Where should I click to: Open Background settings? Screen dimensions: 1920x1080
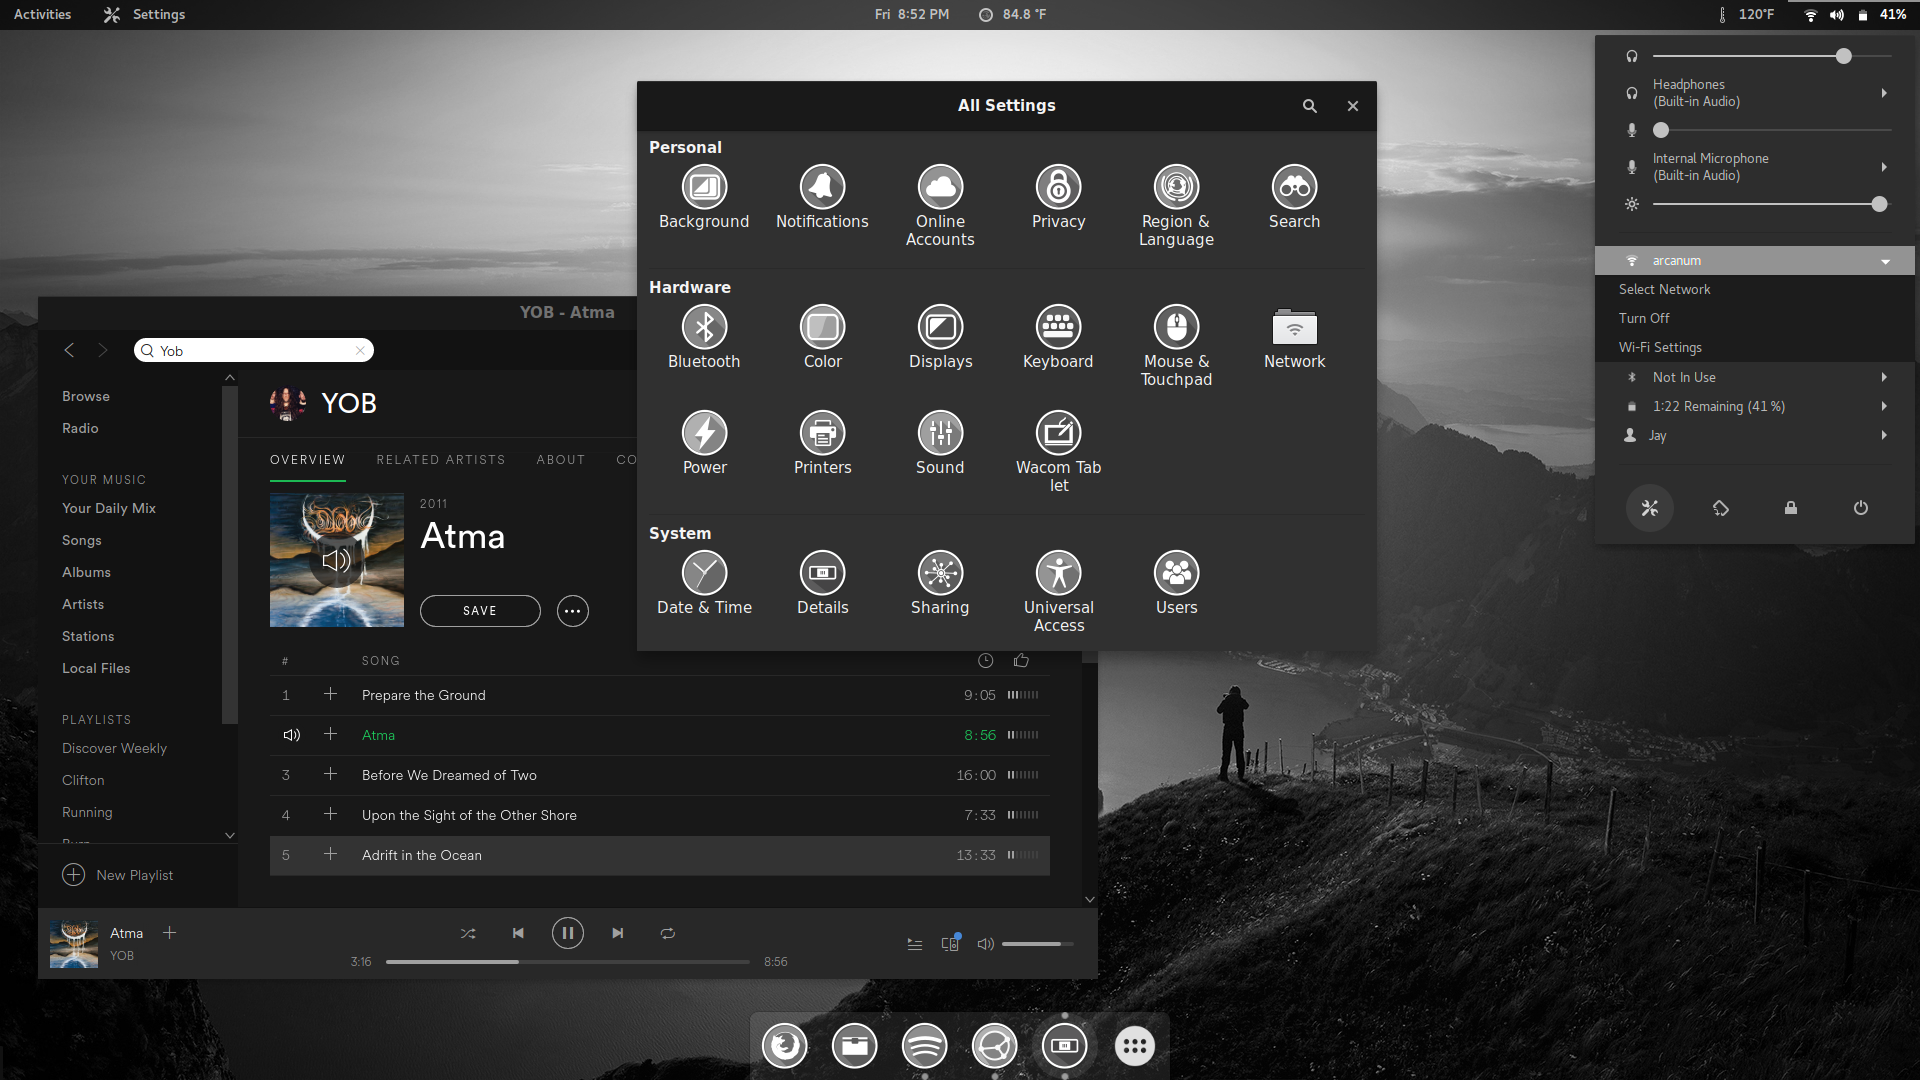coord(704,197)
